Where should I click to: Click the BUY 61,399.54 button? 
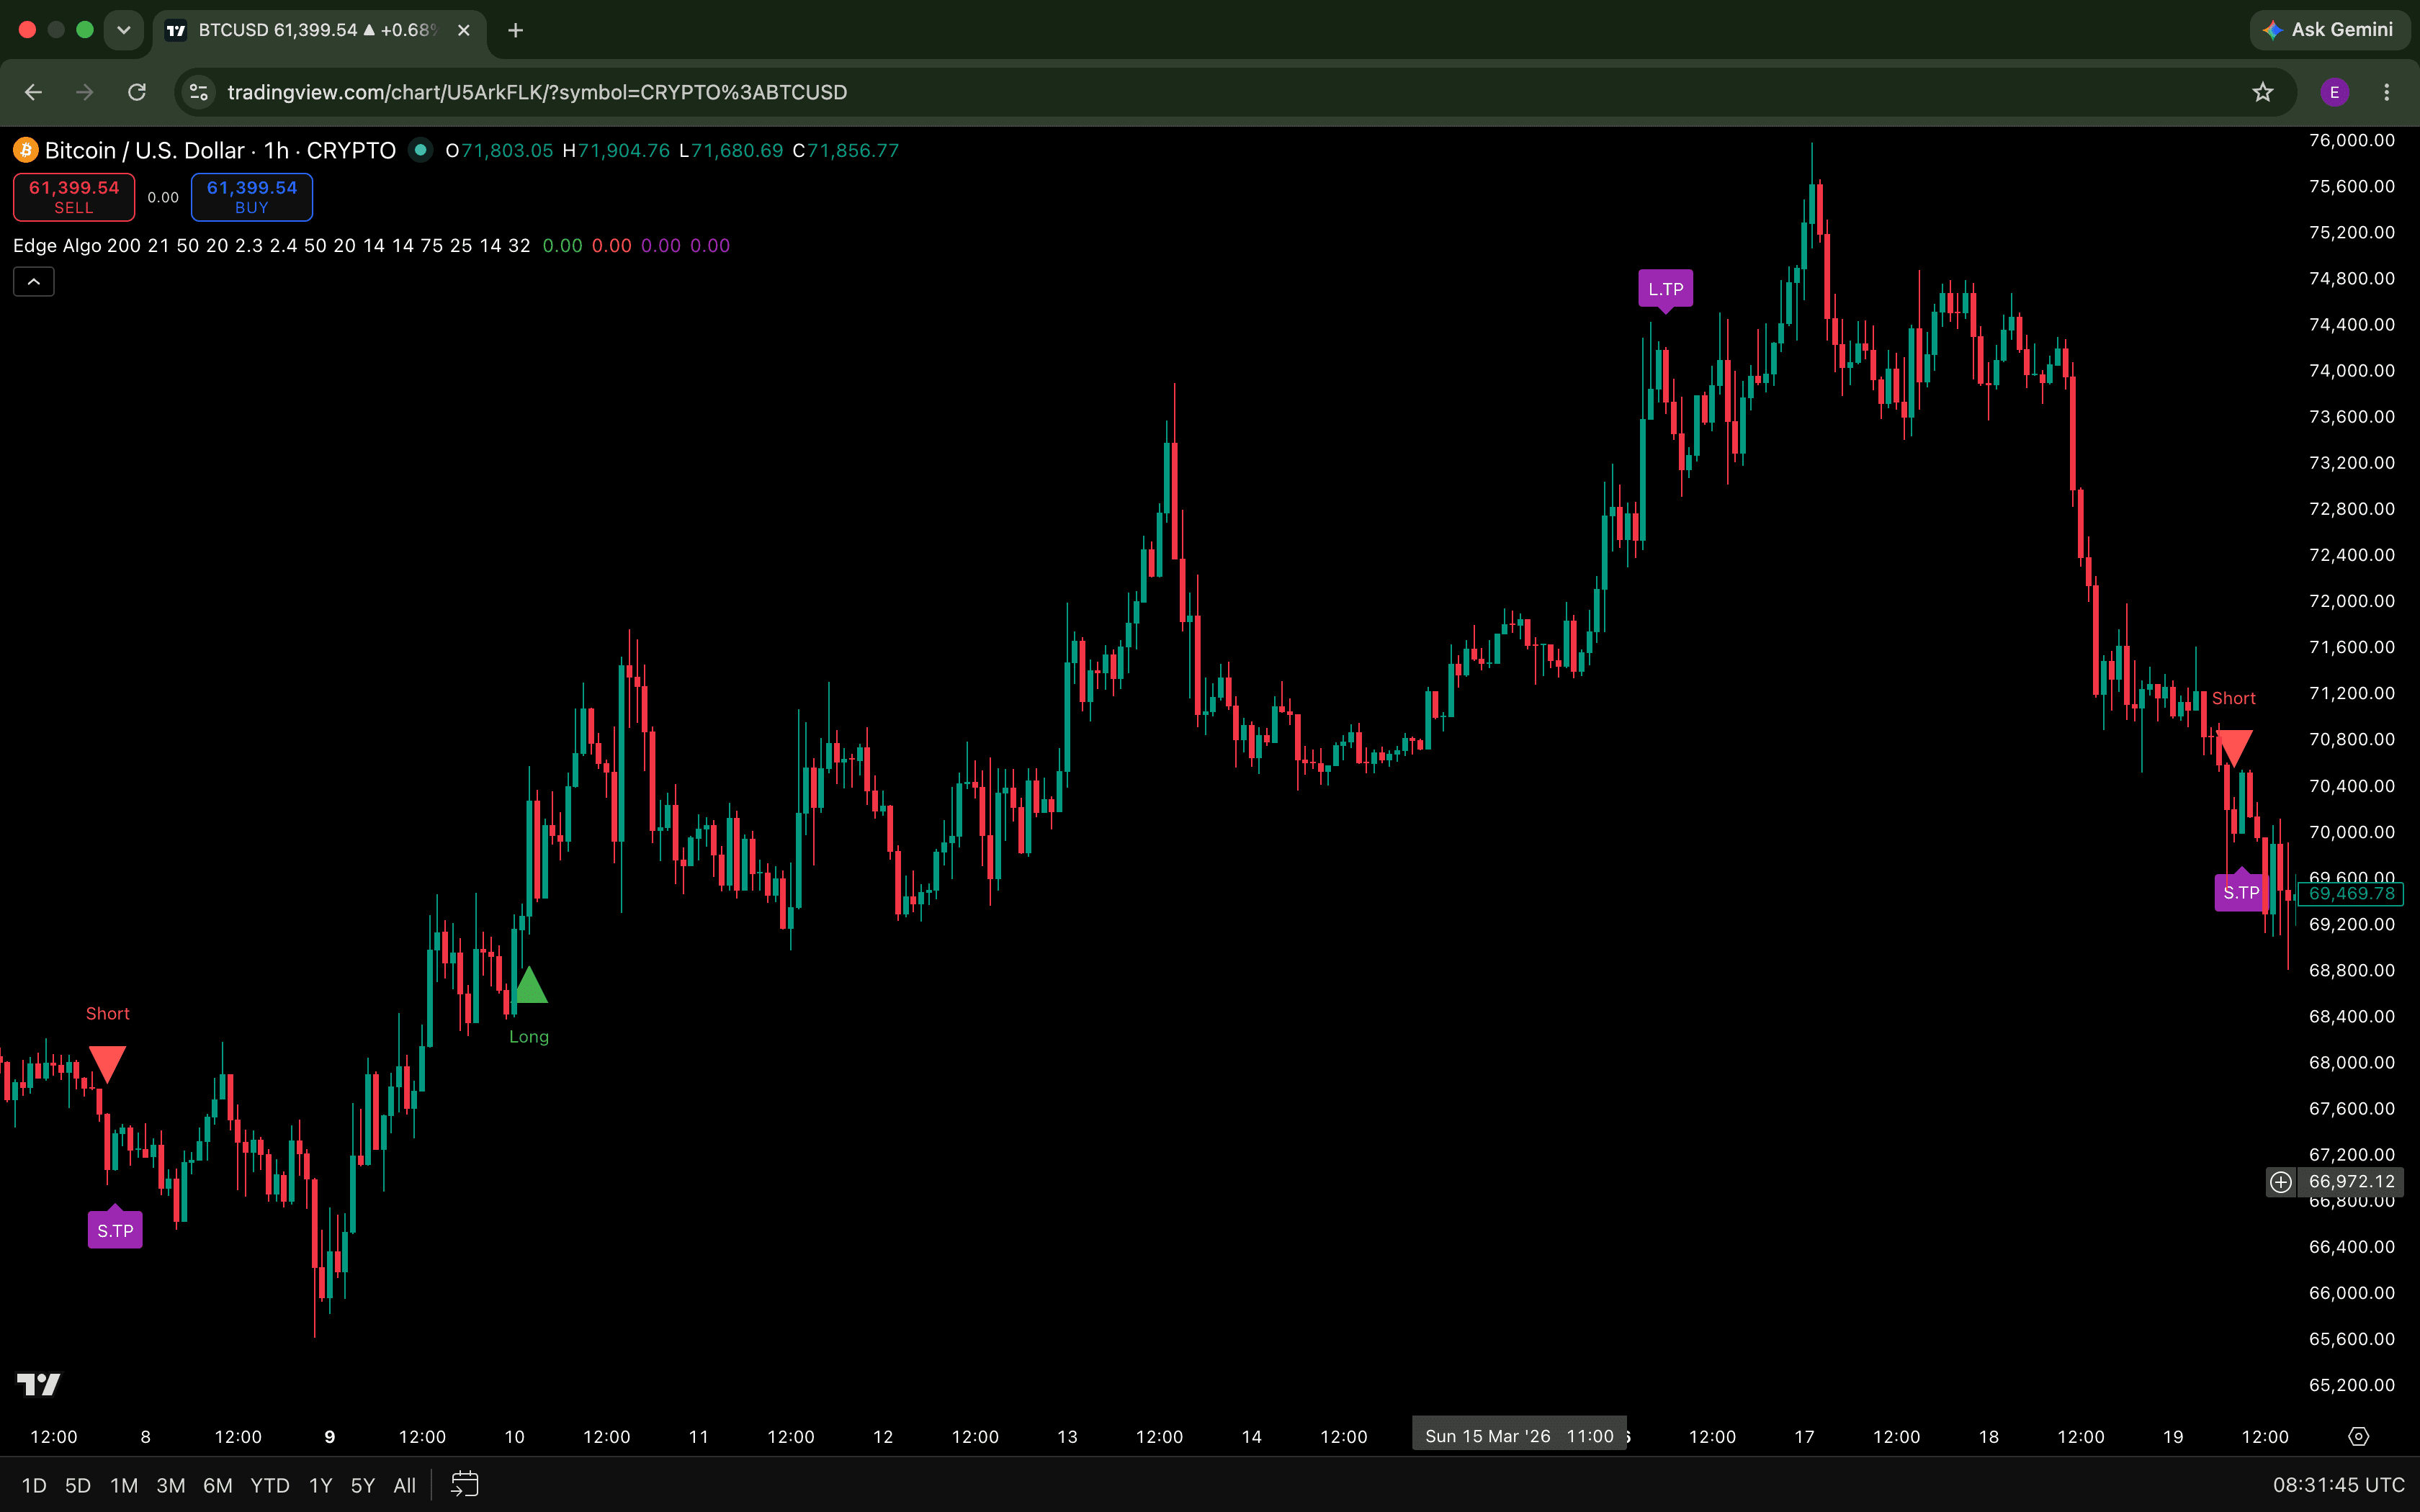pyautogui.click(x=252, y=197)
